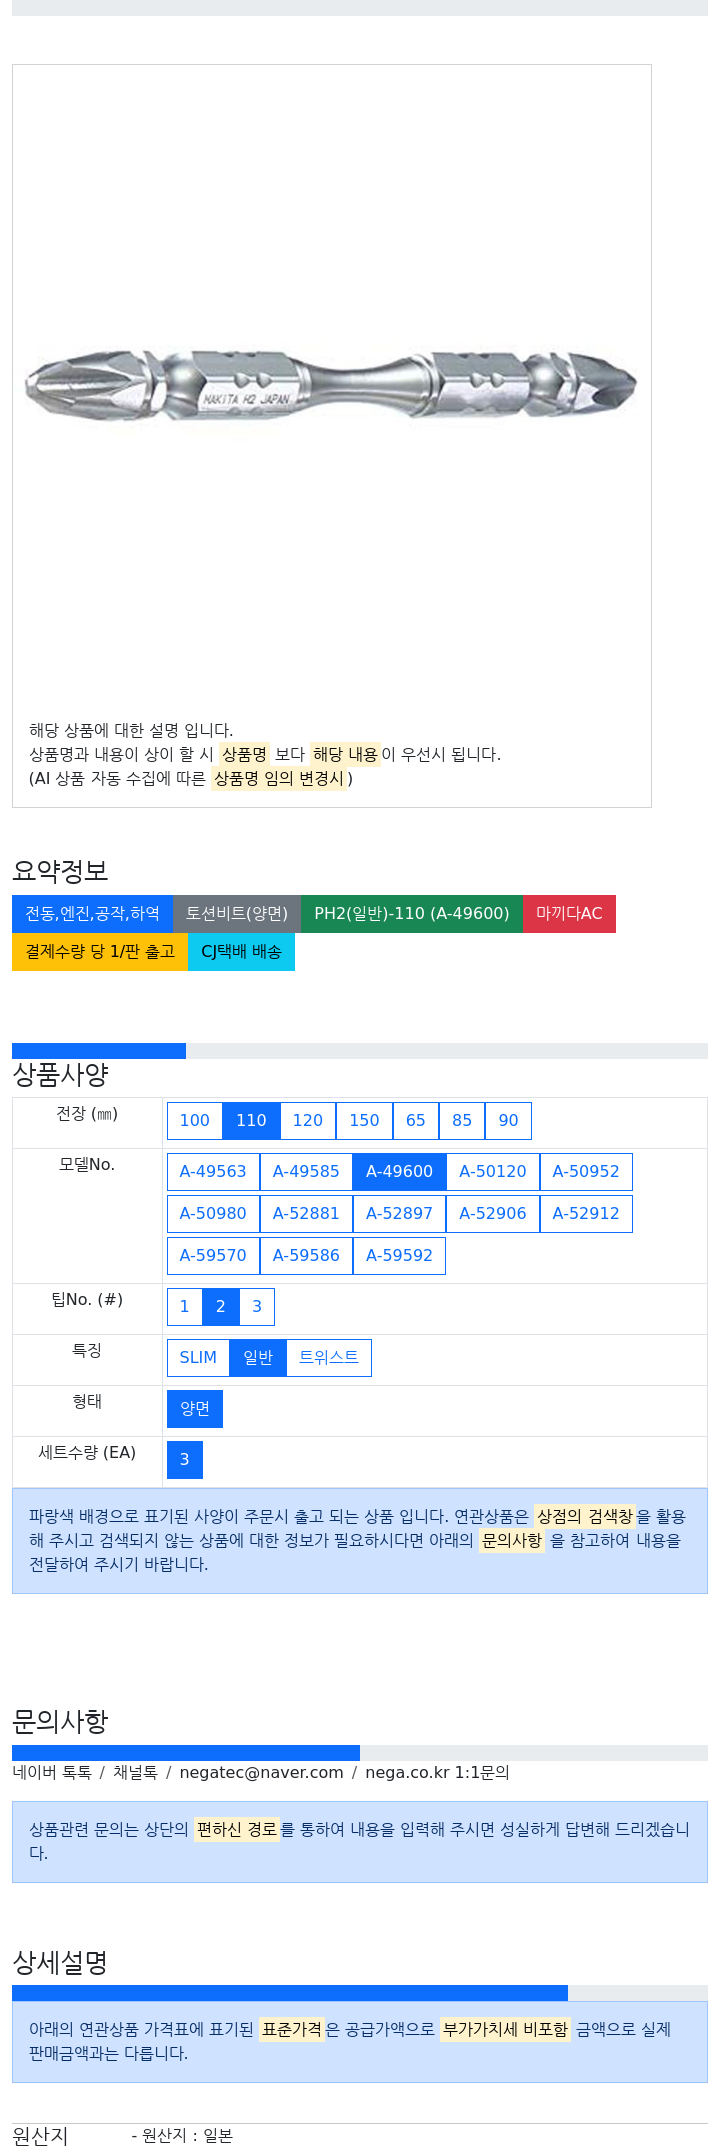Select the 100 length option

click(195, 1121)
